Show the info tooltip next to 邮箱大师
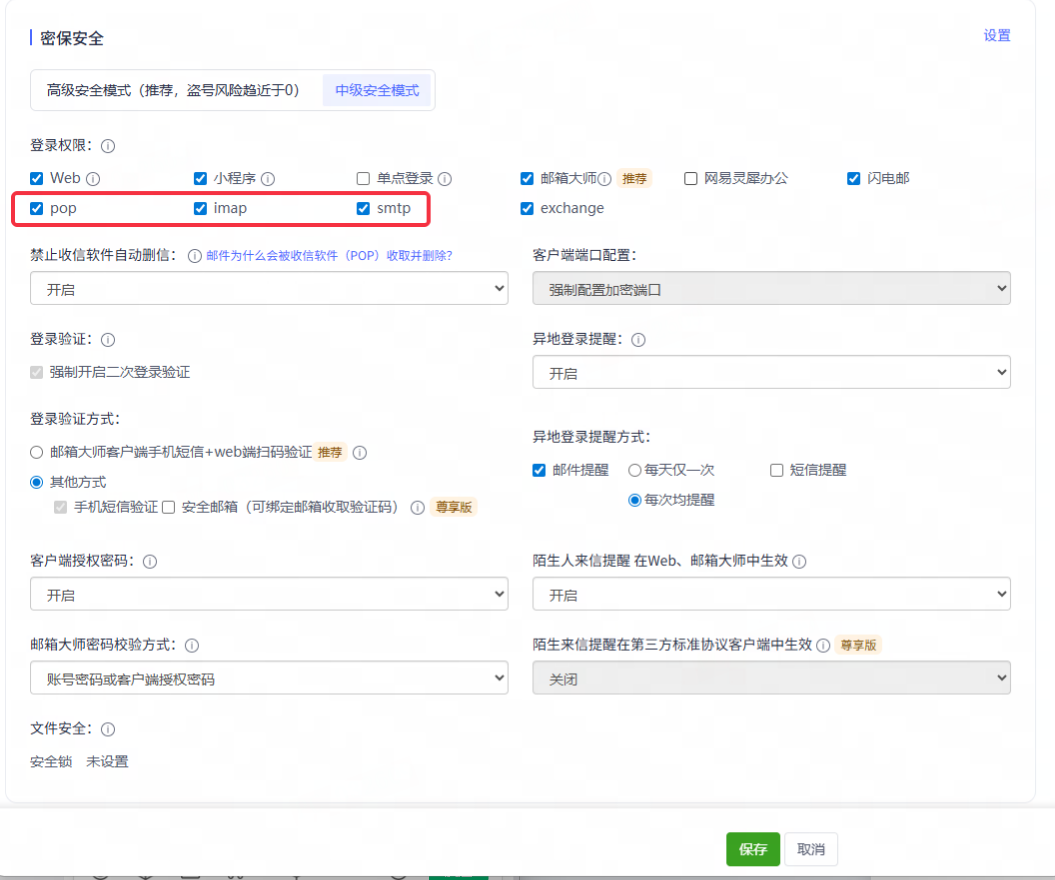 [605, 179]
